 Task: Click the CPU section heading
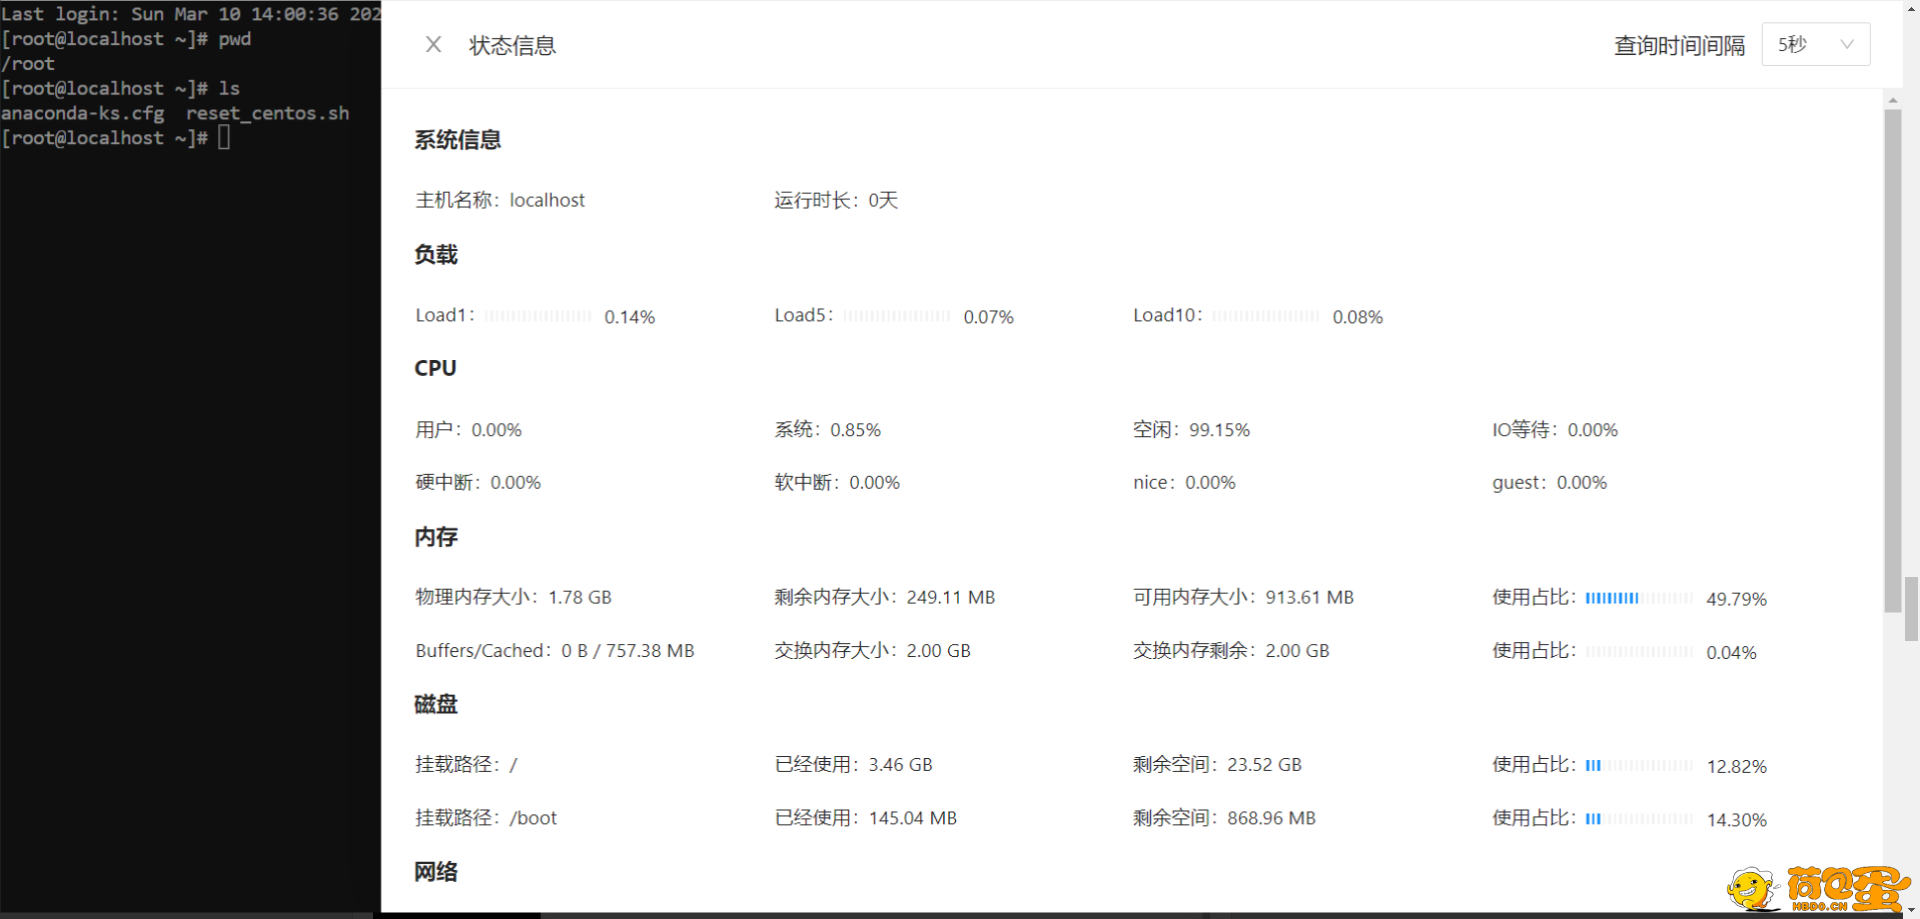point(435,368)
